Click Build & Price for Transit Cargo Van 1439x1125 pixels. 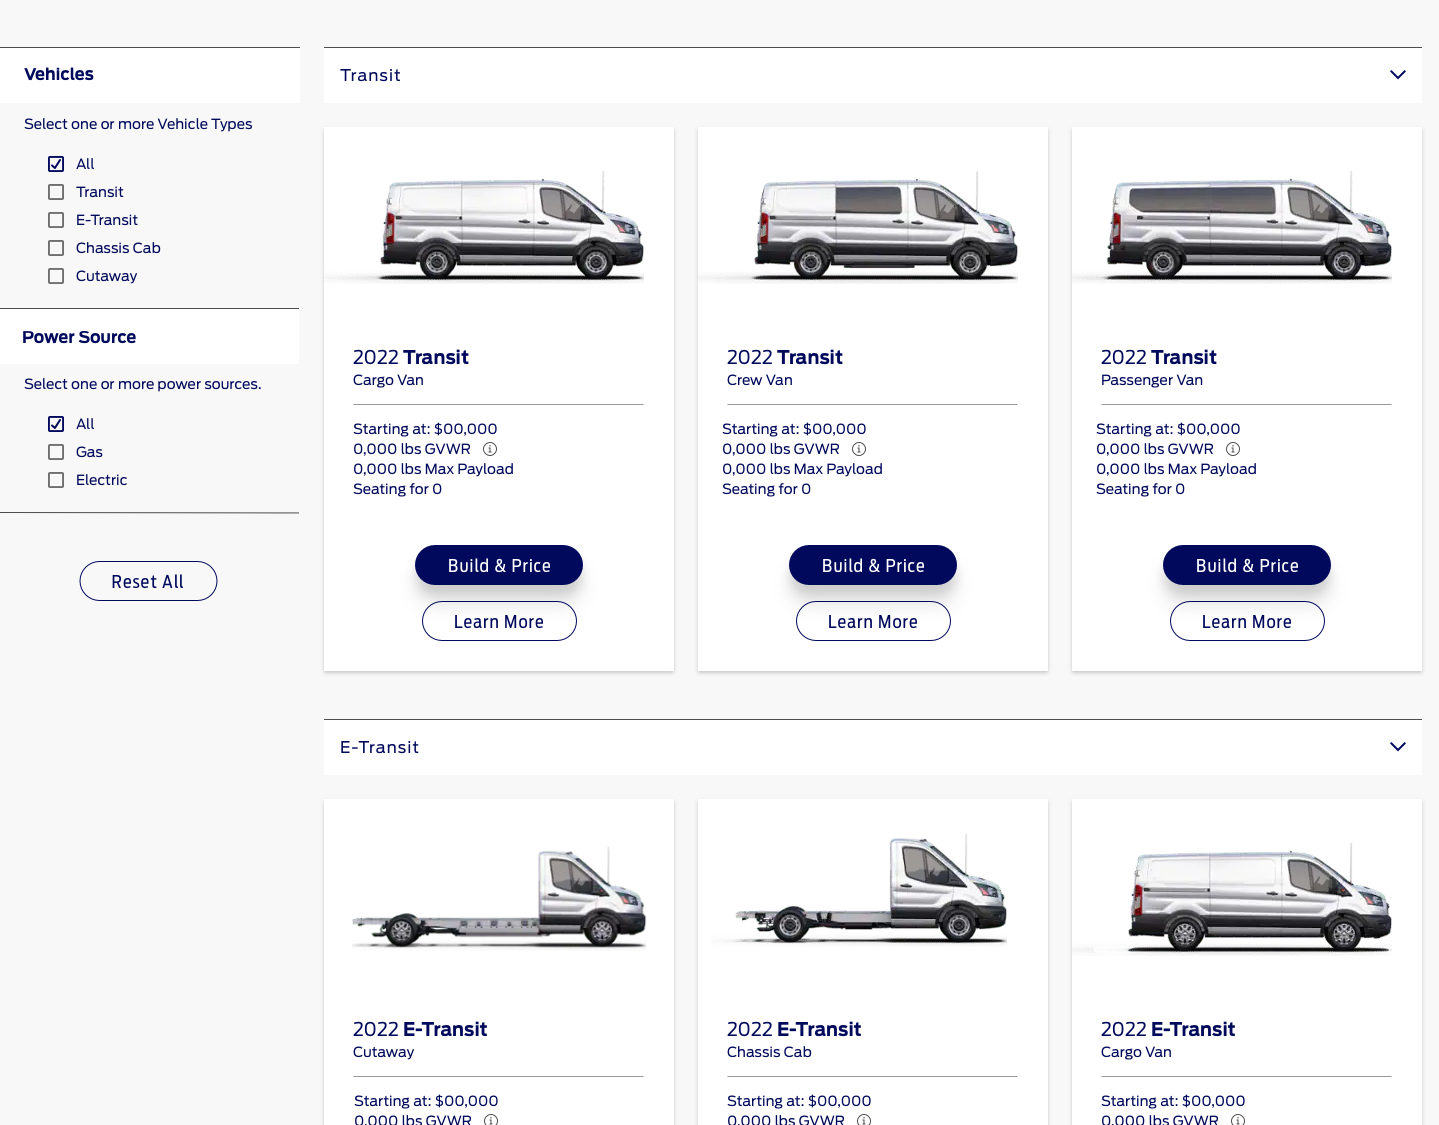499,565
